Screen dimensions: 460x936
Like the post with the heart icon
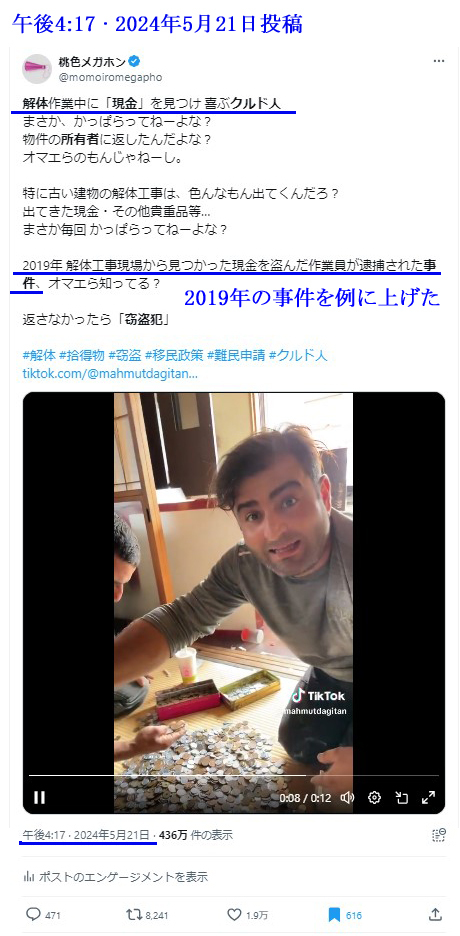click(234, 915)
